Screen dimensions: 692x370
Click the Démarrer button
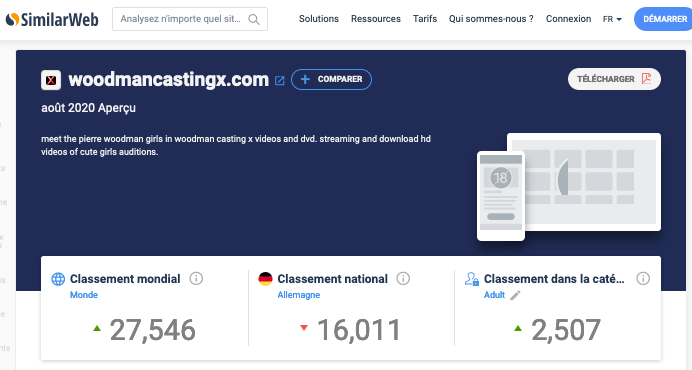point(663,19)
